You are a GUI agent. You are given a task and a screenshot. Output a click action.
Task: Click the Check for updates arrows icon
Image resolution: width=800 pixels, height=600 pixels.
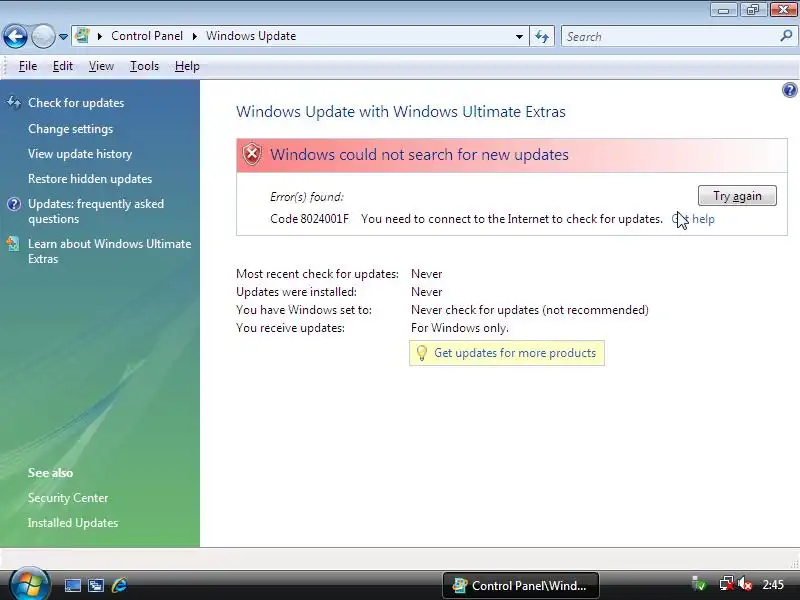14,103
